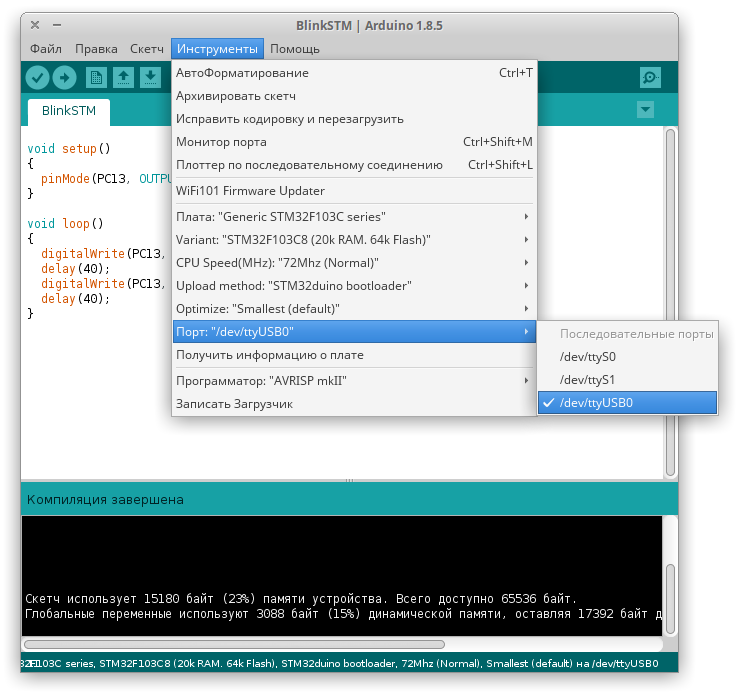This screenshot has width=740, height=695.
Task: Click the 'void setup()' code line
Action: point(69,149)
